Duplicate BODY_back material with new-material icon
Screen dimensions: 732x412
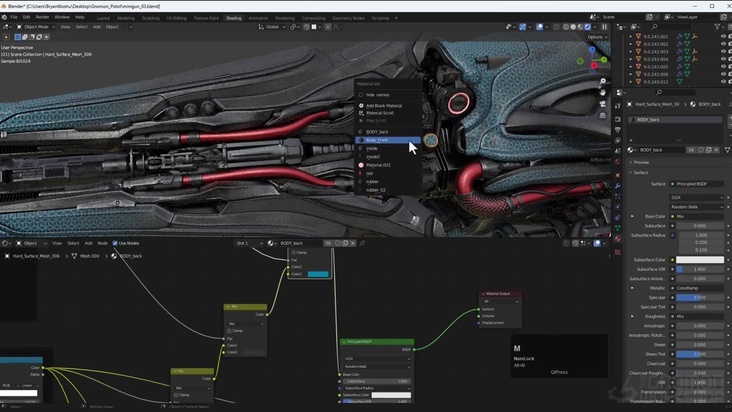tap(709, 150)
